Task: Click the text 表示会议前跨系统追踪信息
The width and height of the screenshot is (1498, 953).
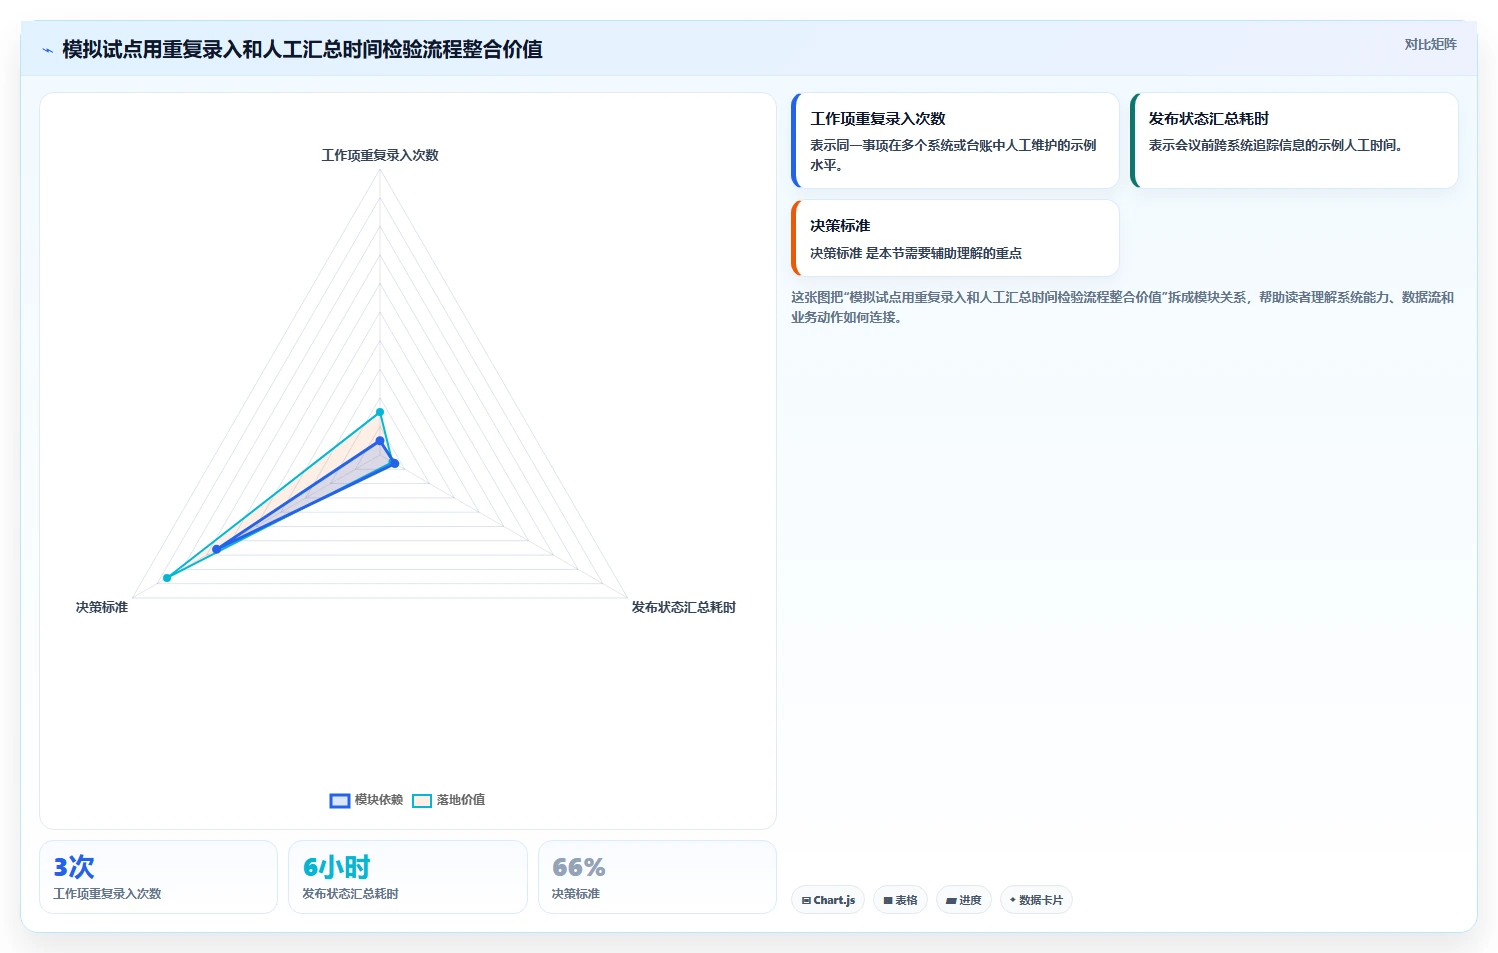Action: (x=1275, y=145)
